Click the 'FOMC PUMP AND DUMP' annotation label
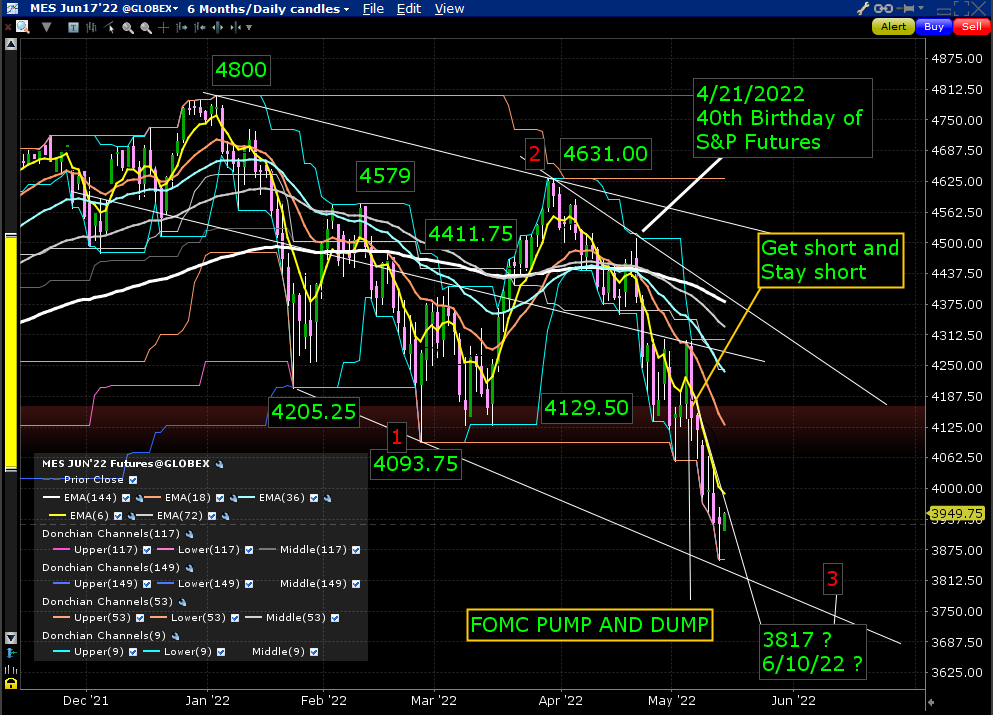 [590, 625]
